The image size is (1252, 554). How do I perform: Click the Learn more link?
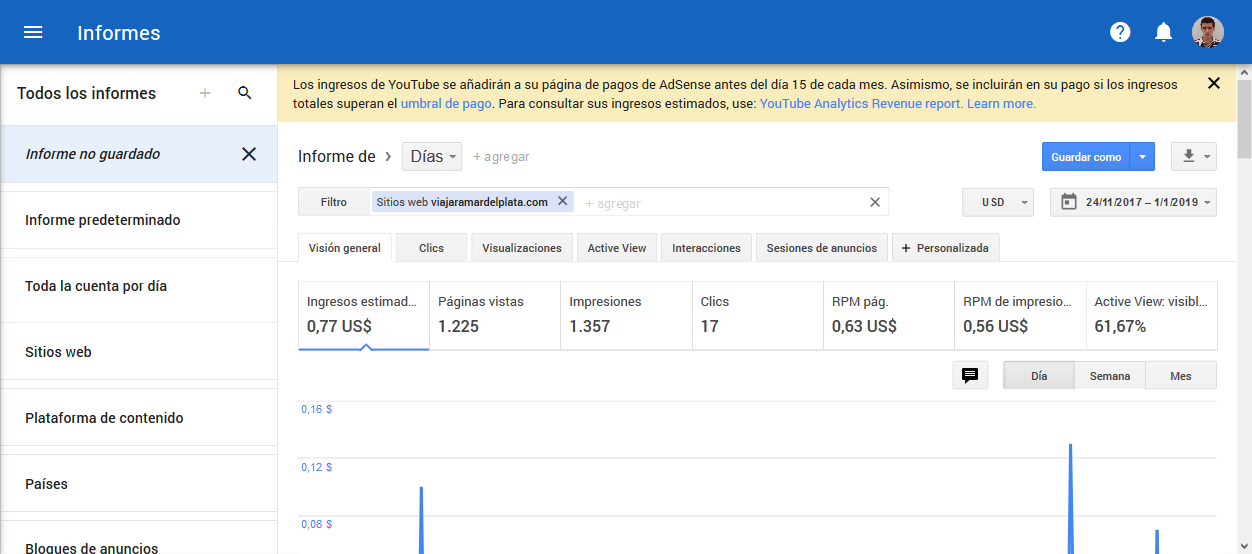pyautogui.click(x=1001, y=103)
